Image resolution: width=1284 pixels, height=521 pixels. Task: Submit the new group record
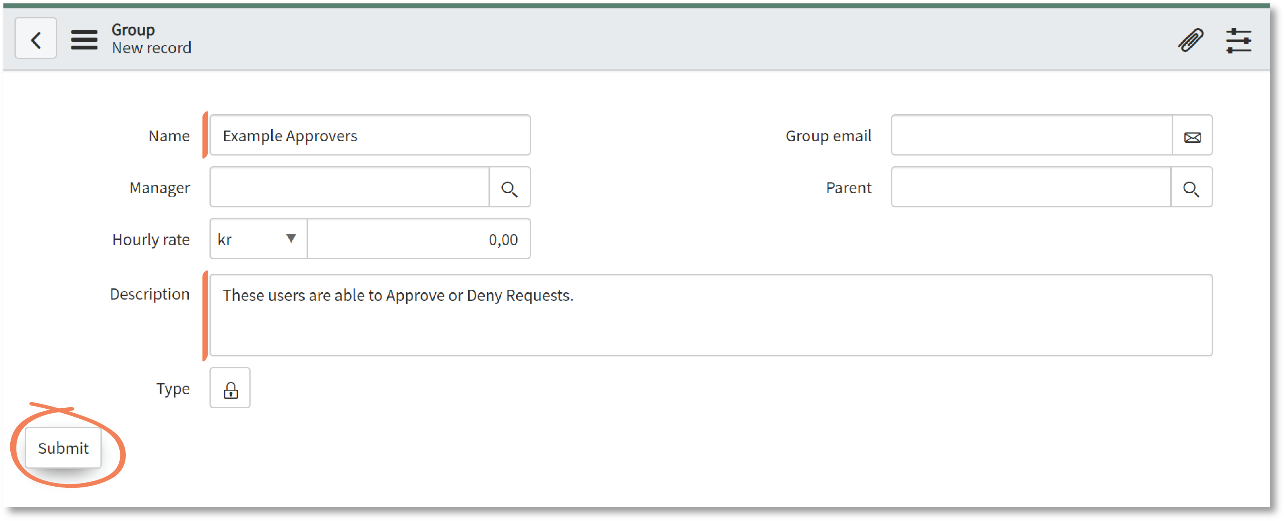63,448
